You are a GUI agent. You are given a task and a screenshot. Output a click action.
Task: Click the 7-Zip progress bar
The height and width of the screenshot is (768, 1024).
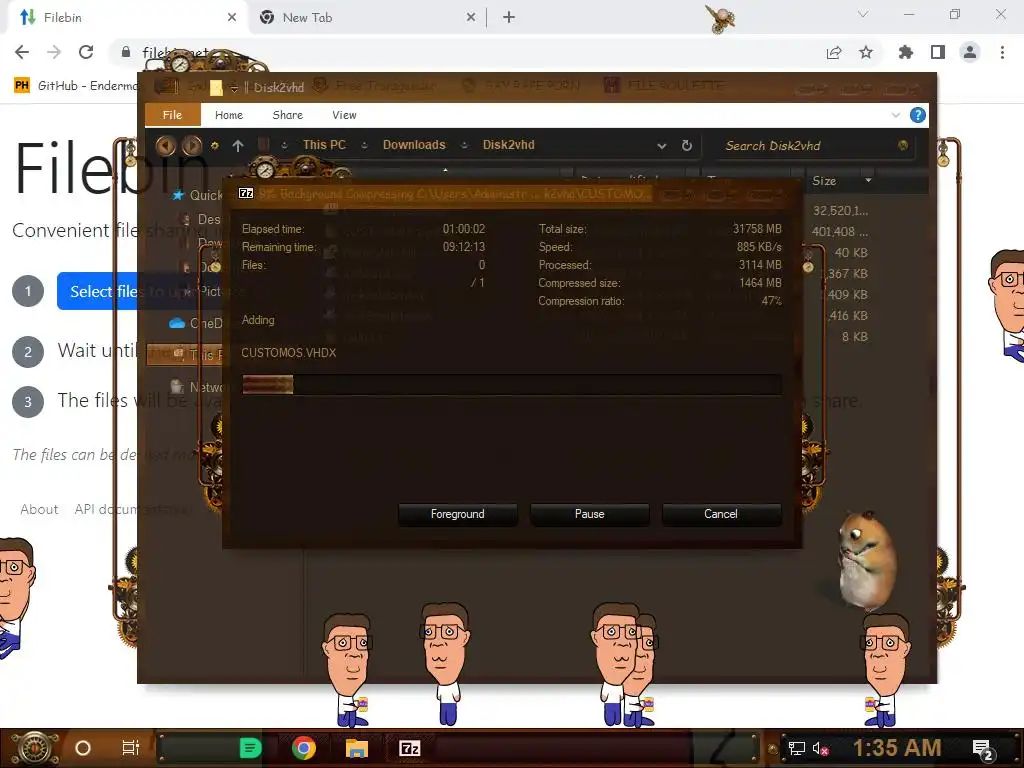click(512, 385)
